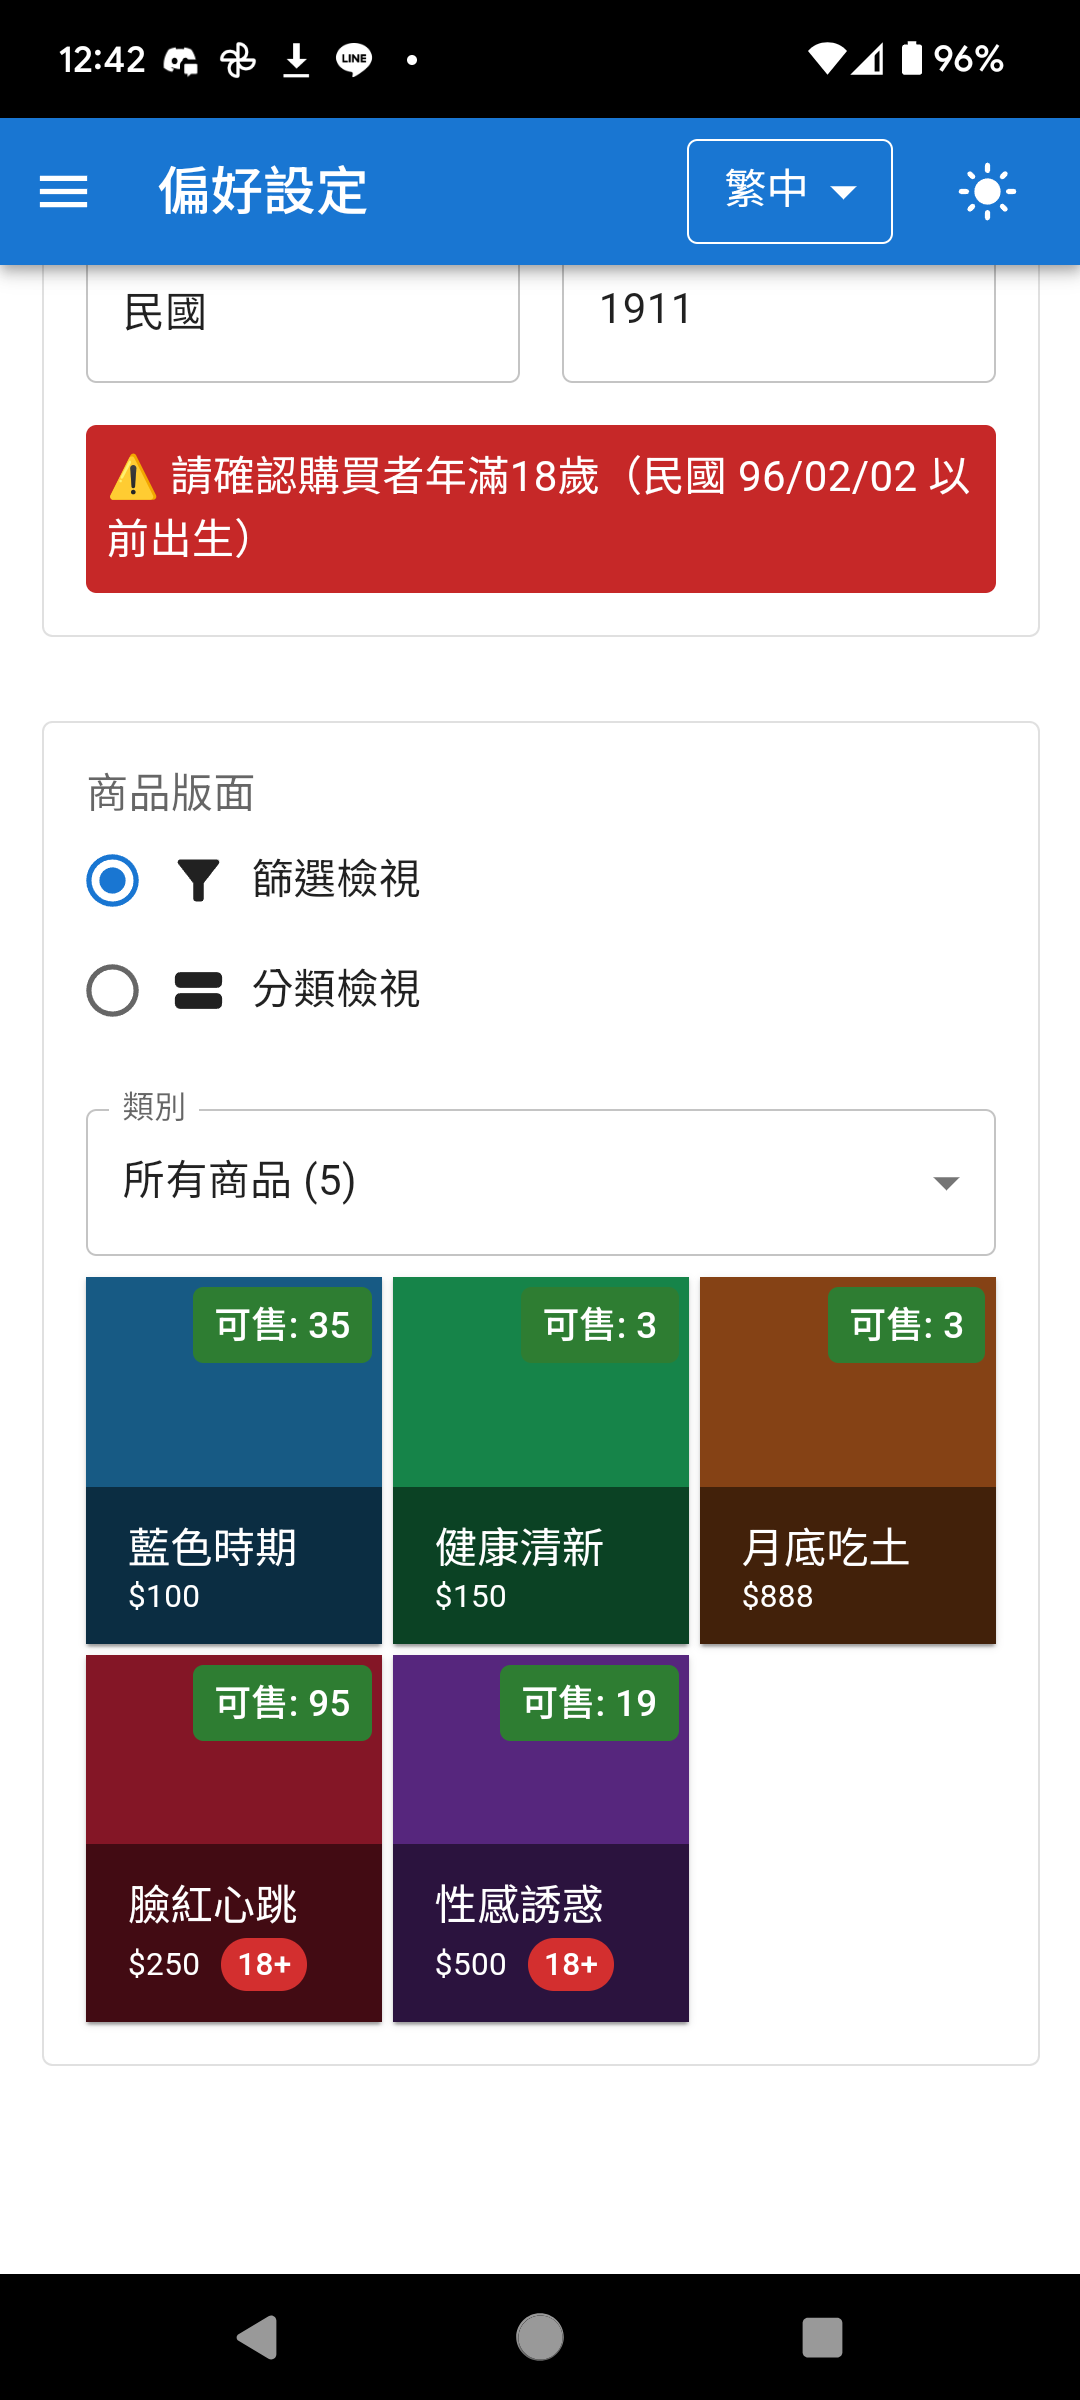Toggle light/dark theme sun icon

pos(987,191)
